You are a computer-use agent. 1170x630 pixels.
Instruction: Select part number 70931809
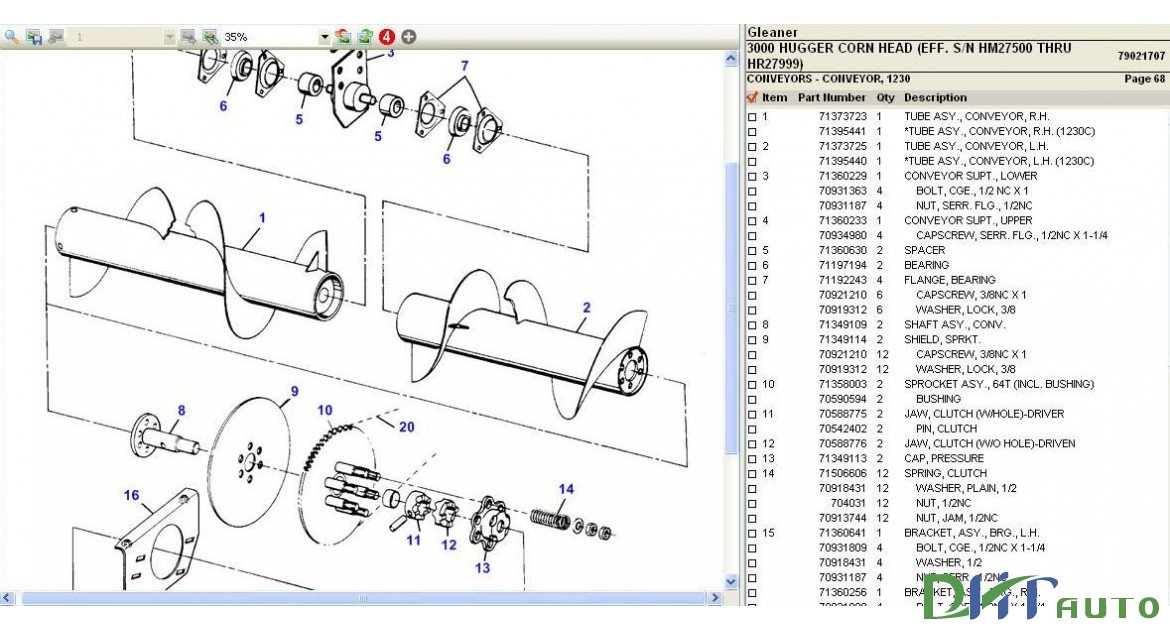(842, 548)
